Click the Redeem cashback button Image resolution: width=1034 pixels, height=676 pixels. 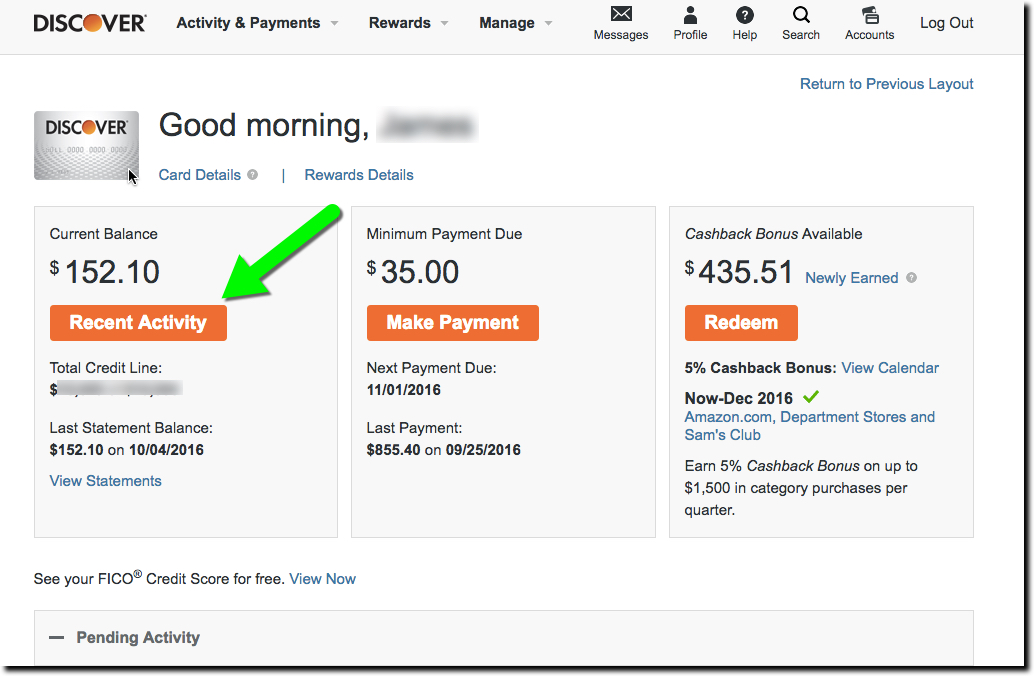(x=741, y=322)
